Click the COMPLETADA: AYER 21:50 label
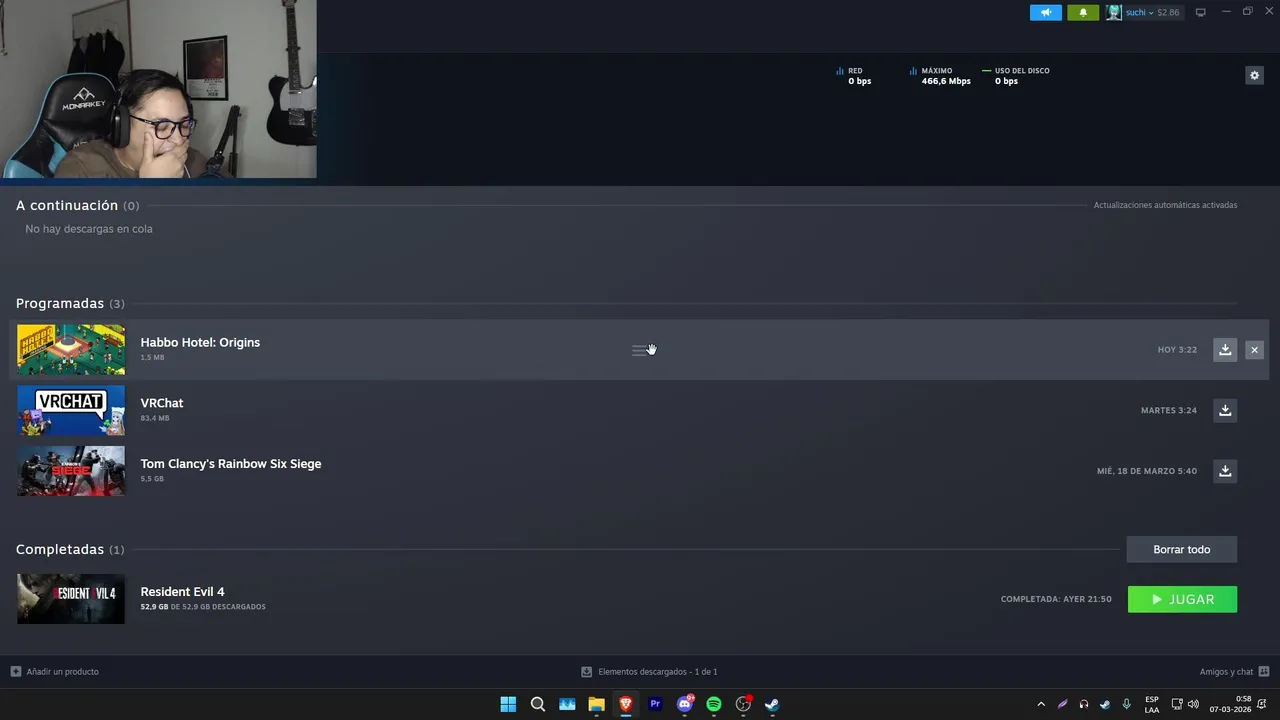 point(1056,599)
